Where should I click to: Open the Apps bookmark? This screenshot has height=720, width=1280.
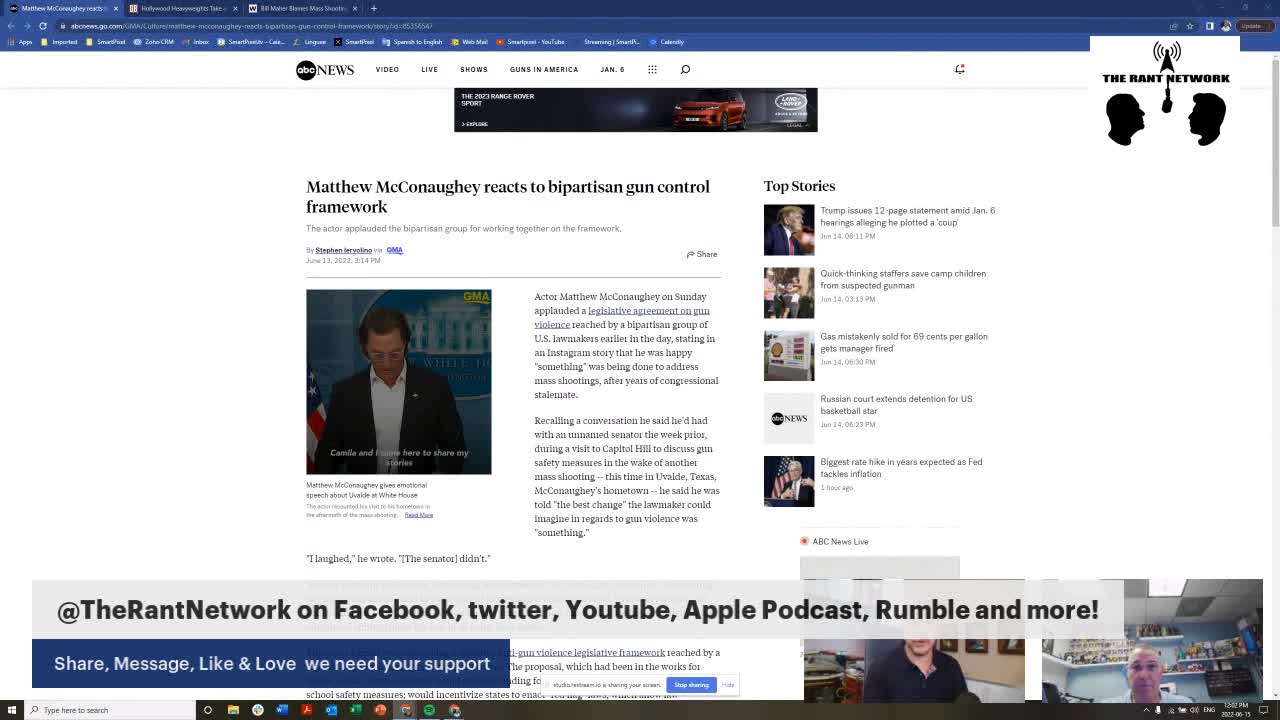point(20,42)
